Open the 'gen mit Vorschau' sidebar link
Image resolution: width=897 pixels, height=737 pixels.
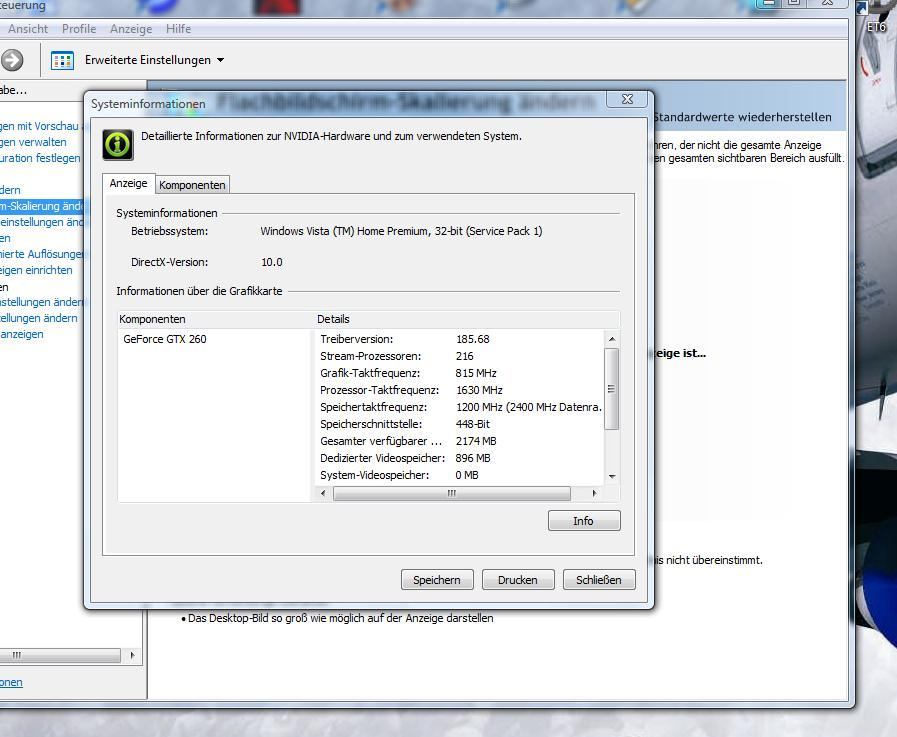39,126
